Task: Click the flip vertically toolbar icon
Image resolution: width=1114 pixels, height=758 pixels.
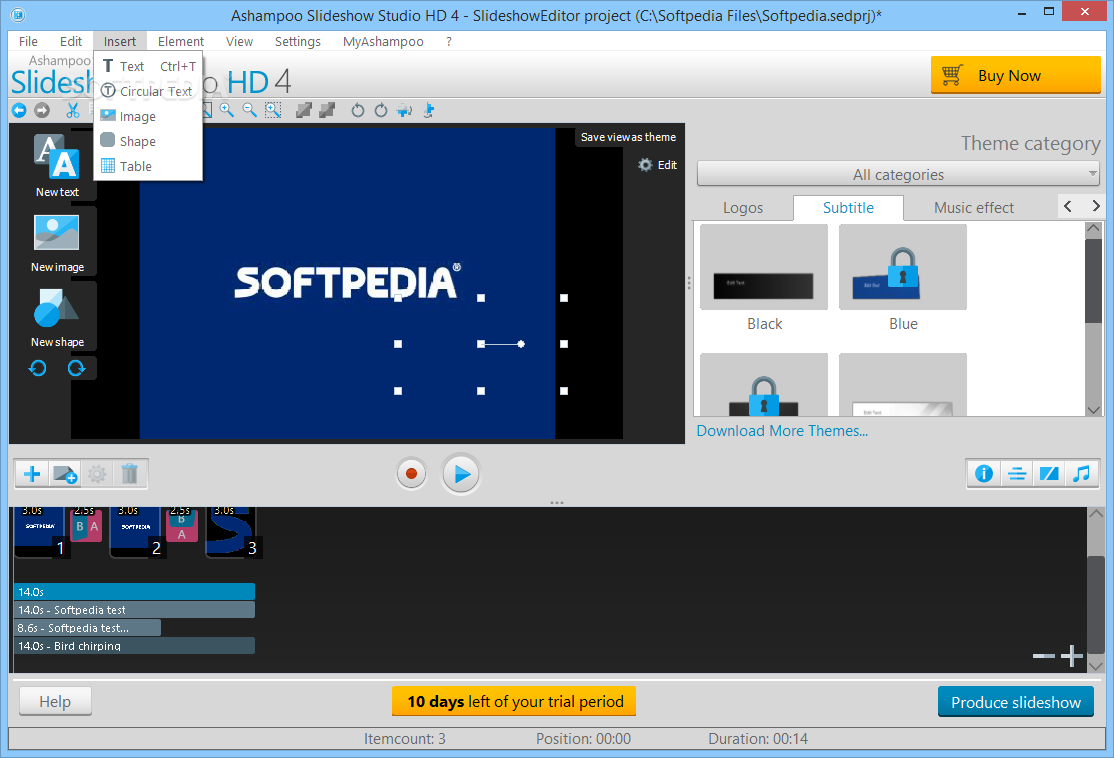Action: 428,110
